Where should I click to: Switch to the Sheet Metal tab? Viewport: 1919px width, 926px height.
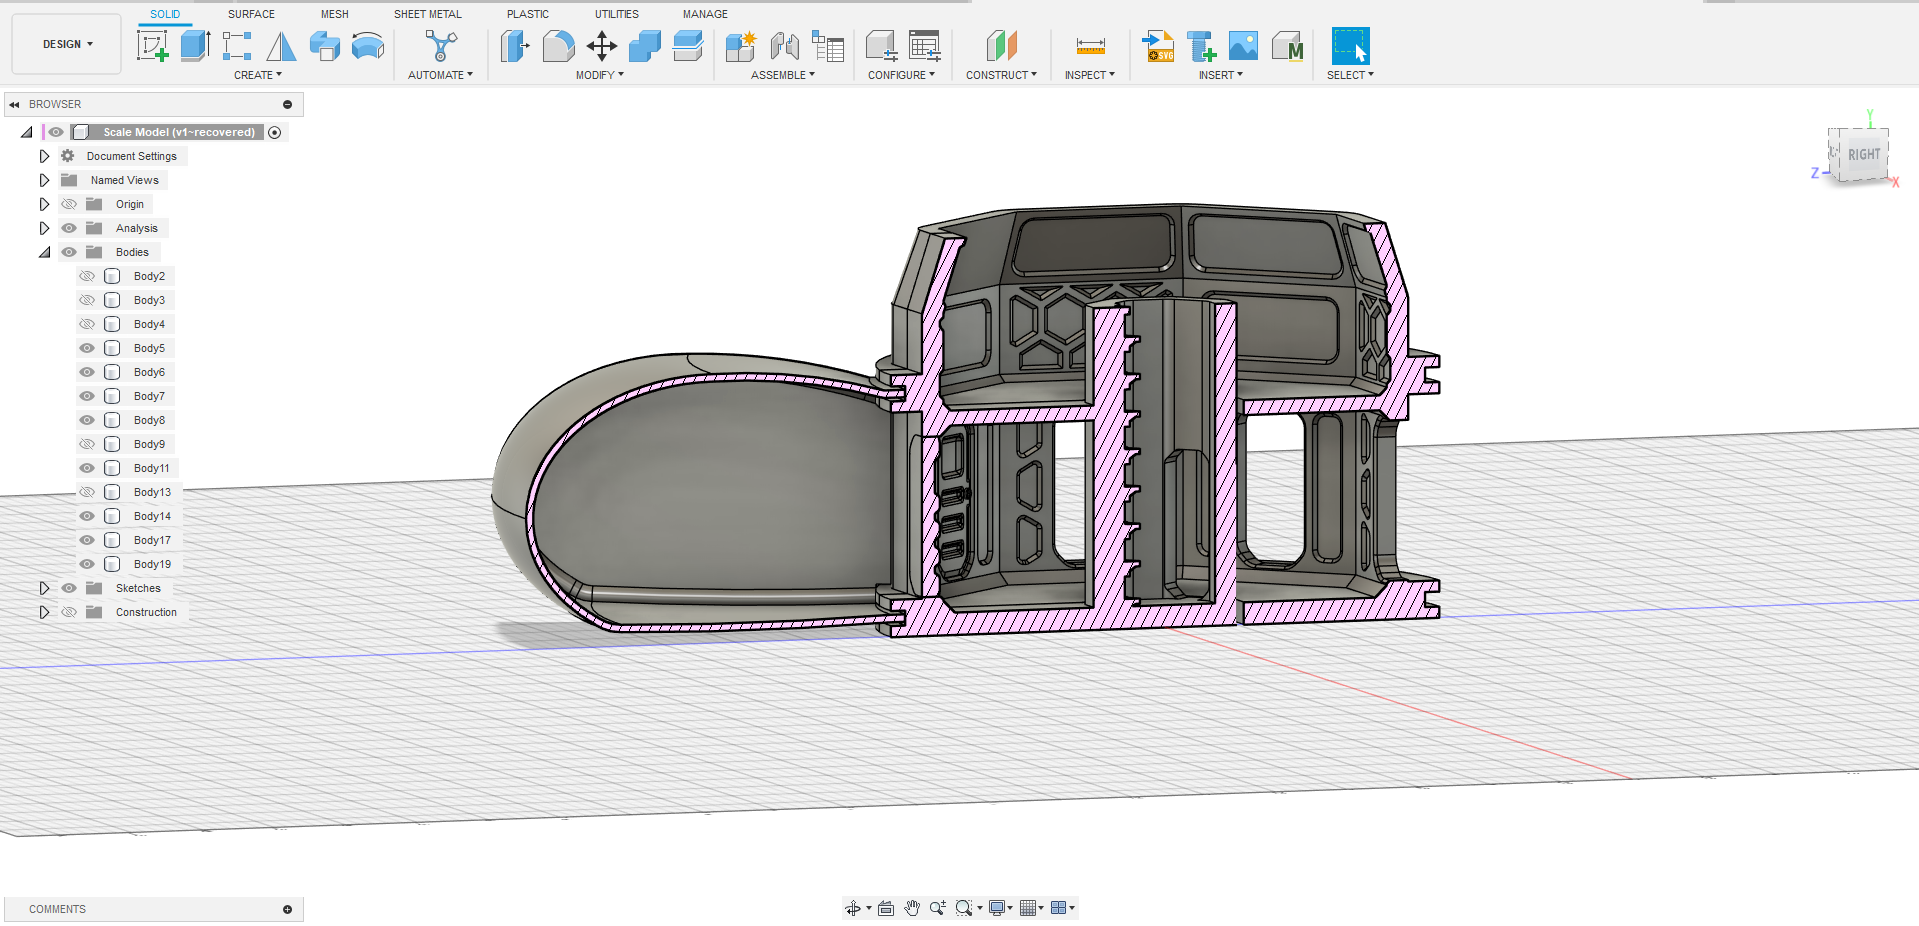428,14
